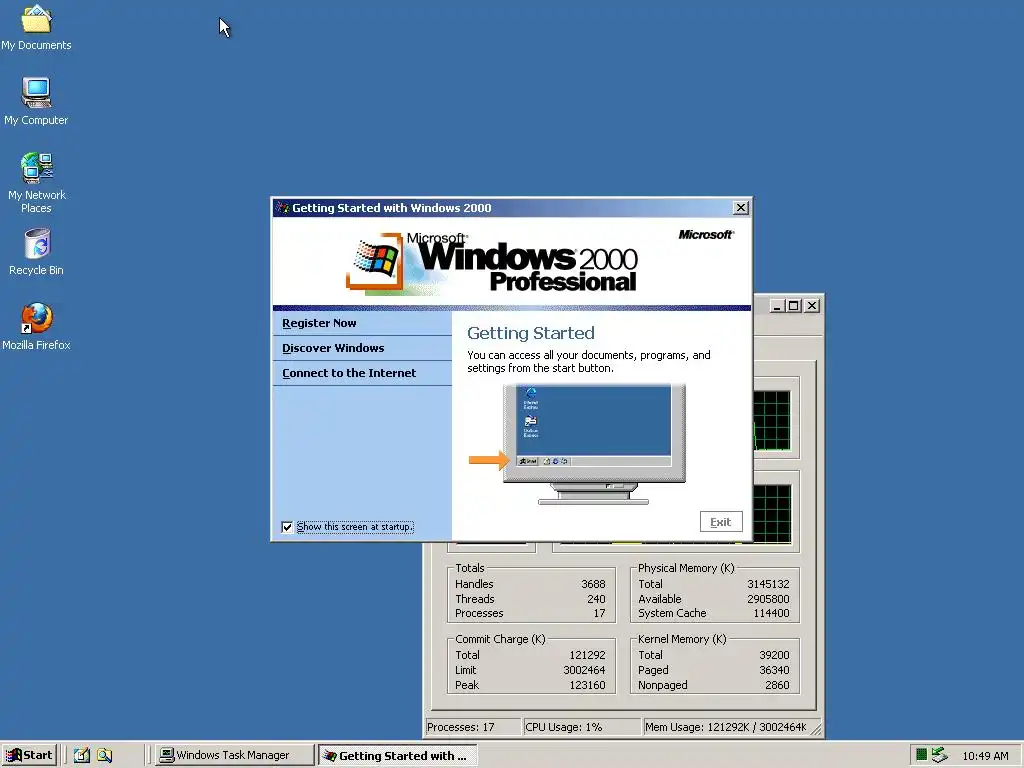This screenshot has height=768, width=1024.
Task: Close the Getting Started dialog
Action: 741,208
